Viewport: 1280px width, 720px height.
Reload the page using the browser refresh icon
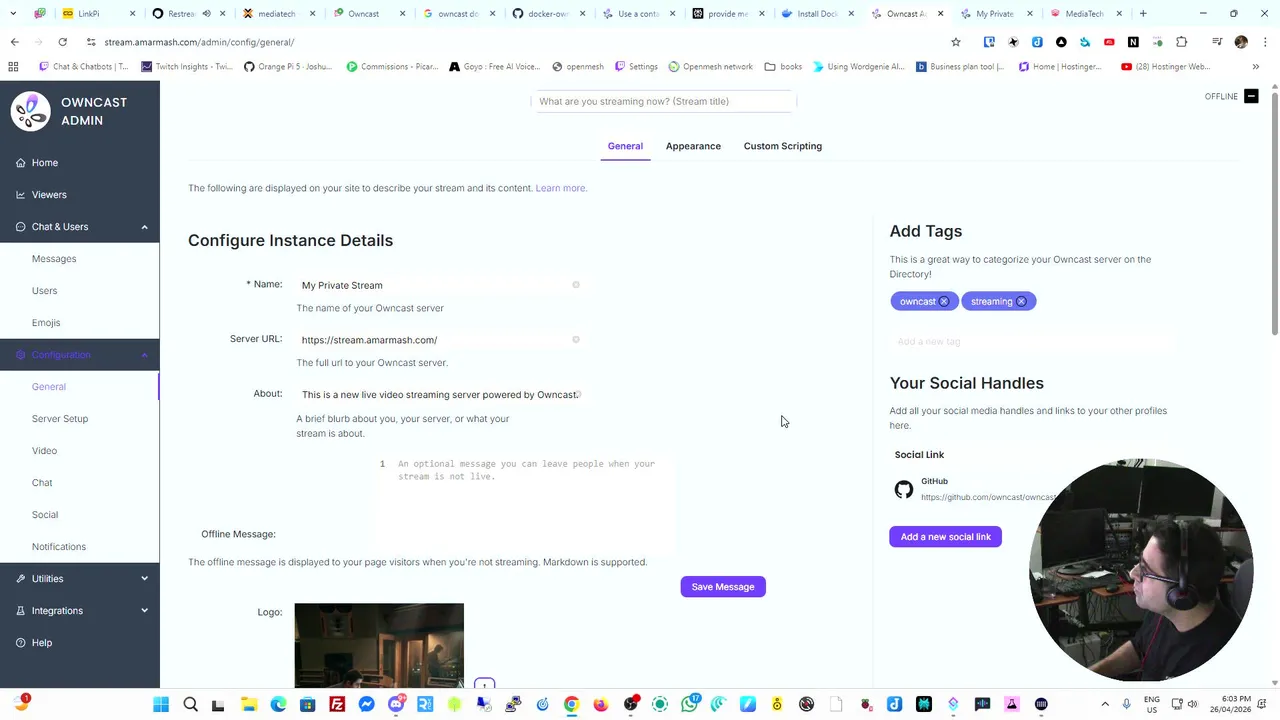62,42
